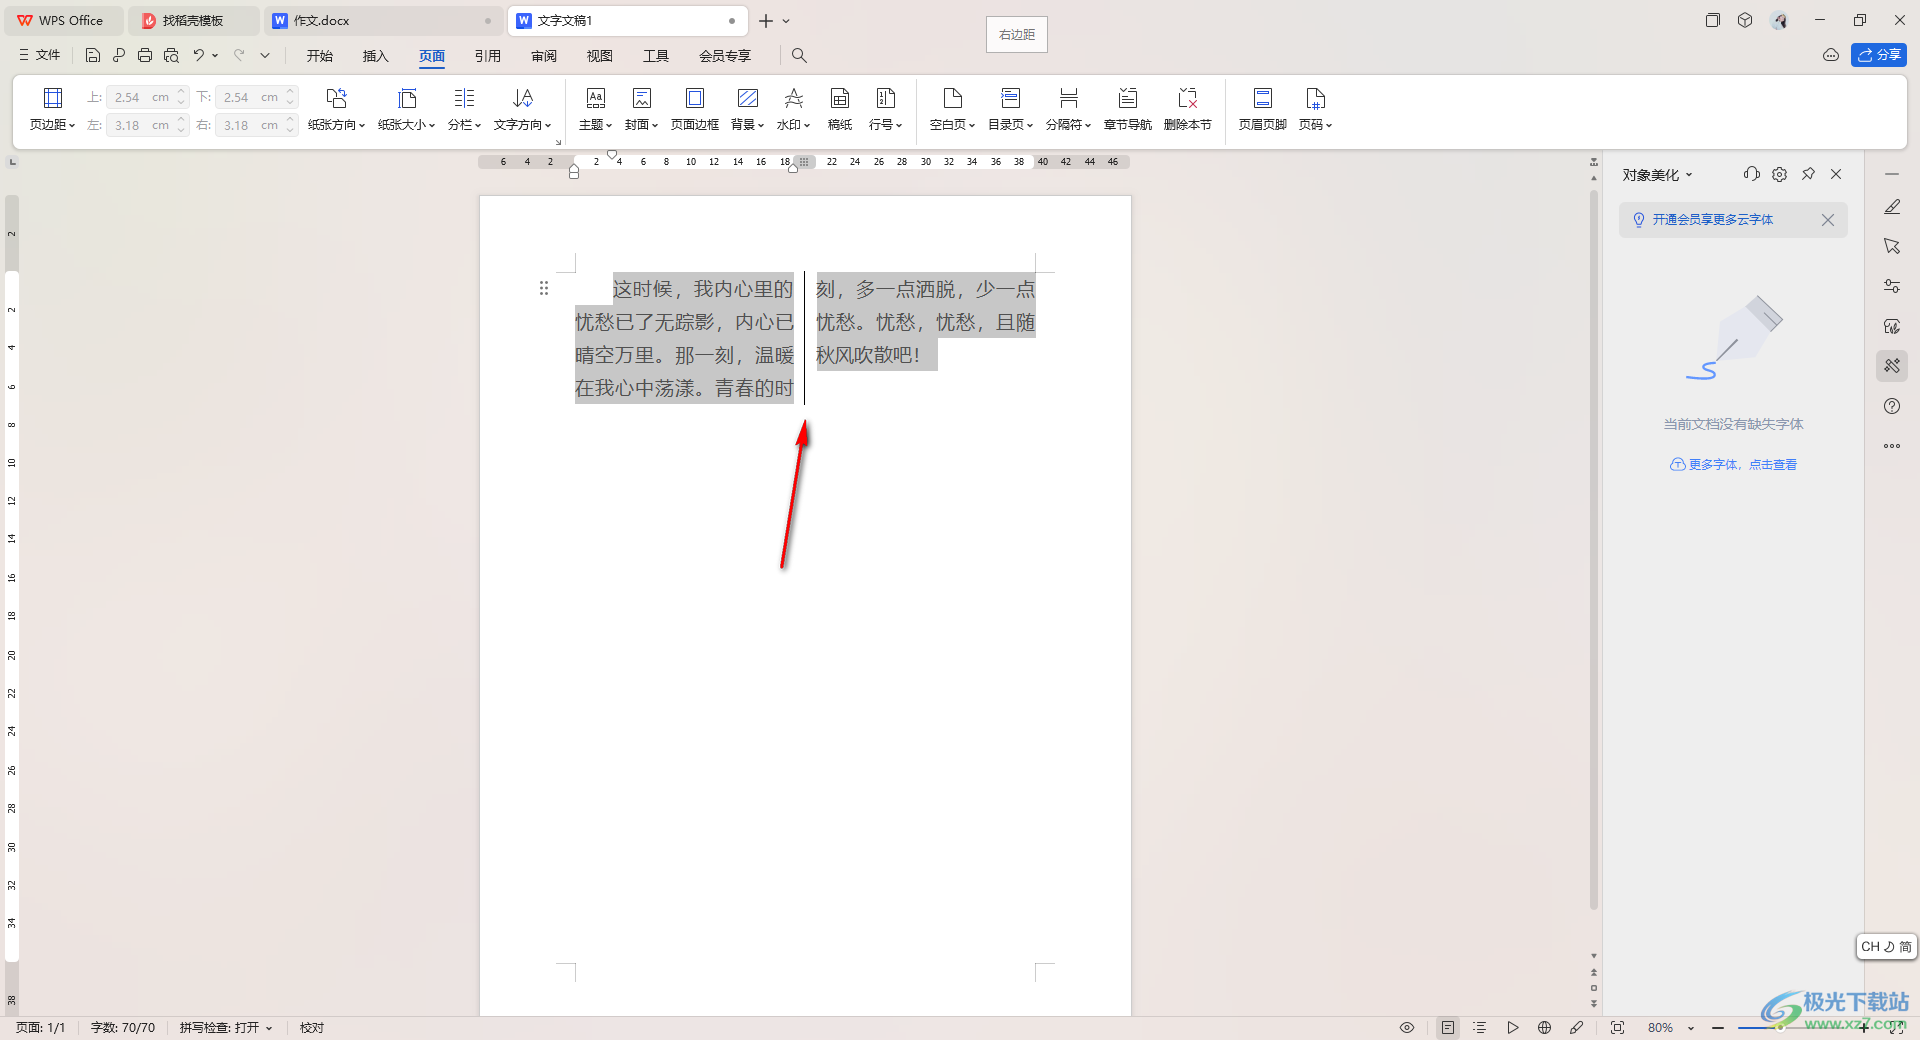Screen dimensions: 1920x1040
Task: Click 更多字体，点击查看 link
Action: point(1733,464)
